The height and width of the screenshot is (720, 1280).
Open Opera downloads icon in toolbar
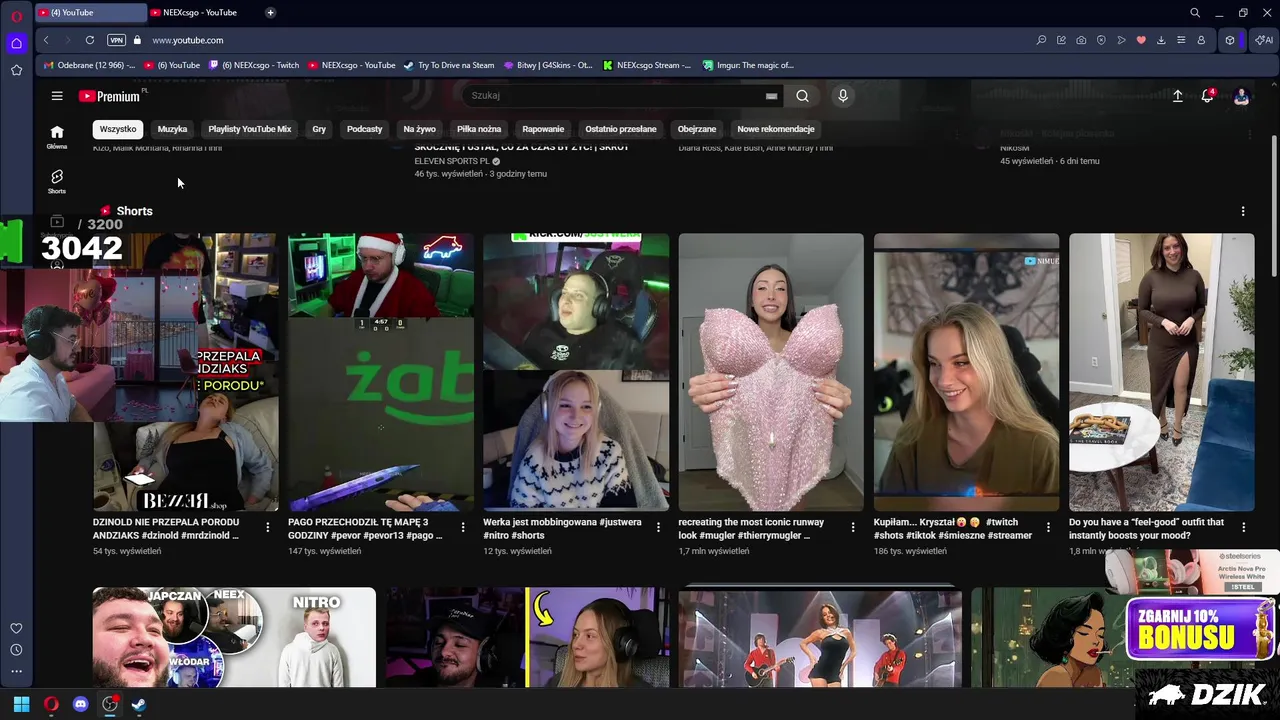(x=1161, y=40)
